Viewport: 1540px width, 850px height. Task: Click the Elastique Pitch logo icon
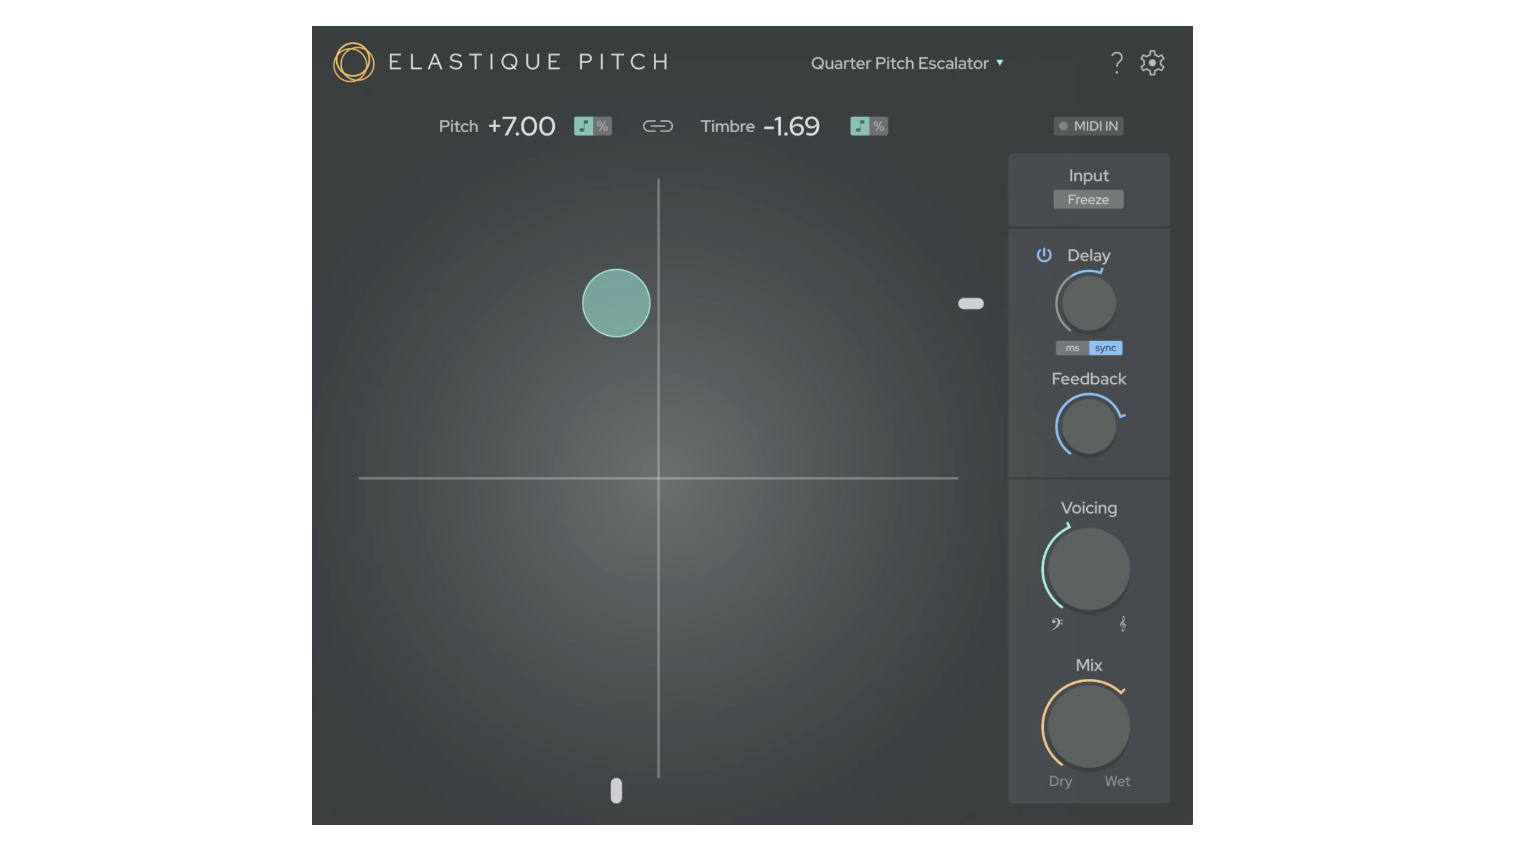click(353, 62)
